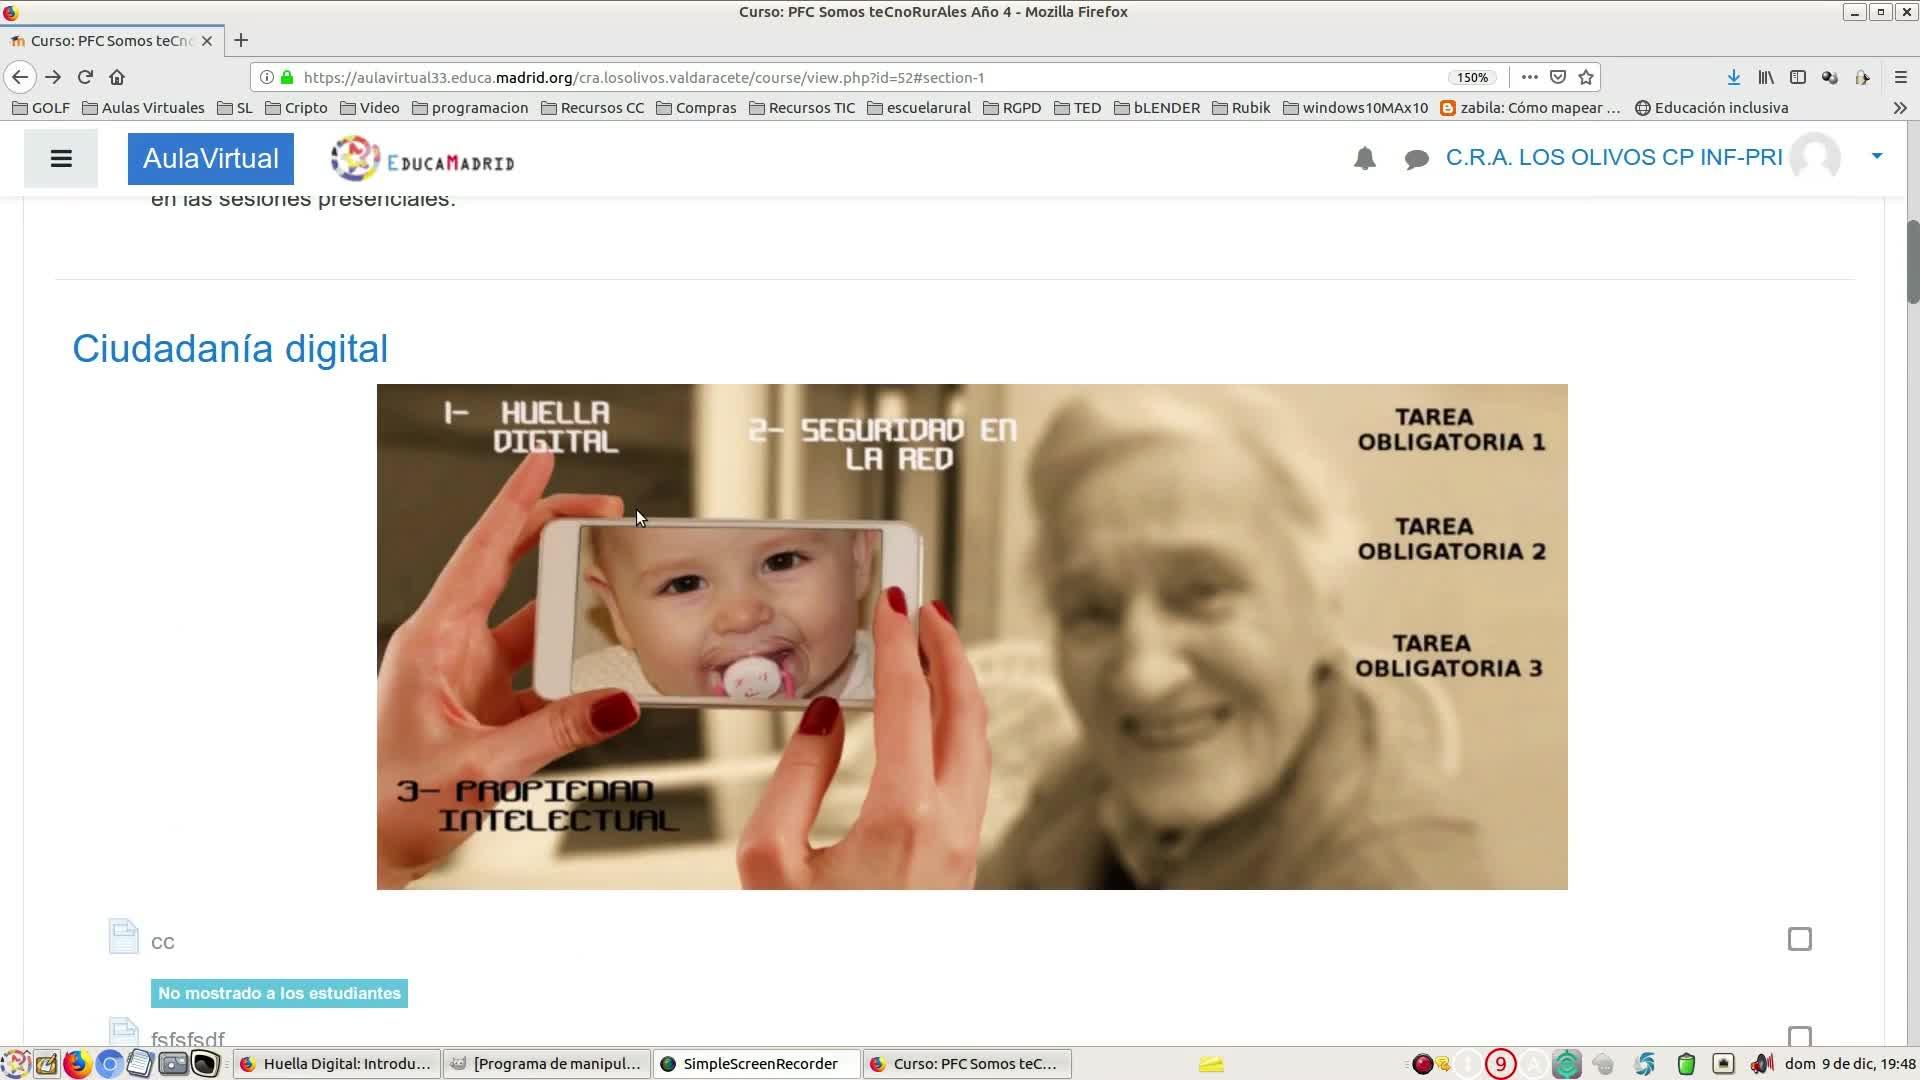Open the Ciudadanía digital section link

tap(229, 349)
